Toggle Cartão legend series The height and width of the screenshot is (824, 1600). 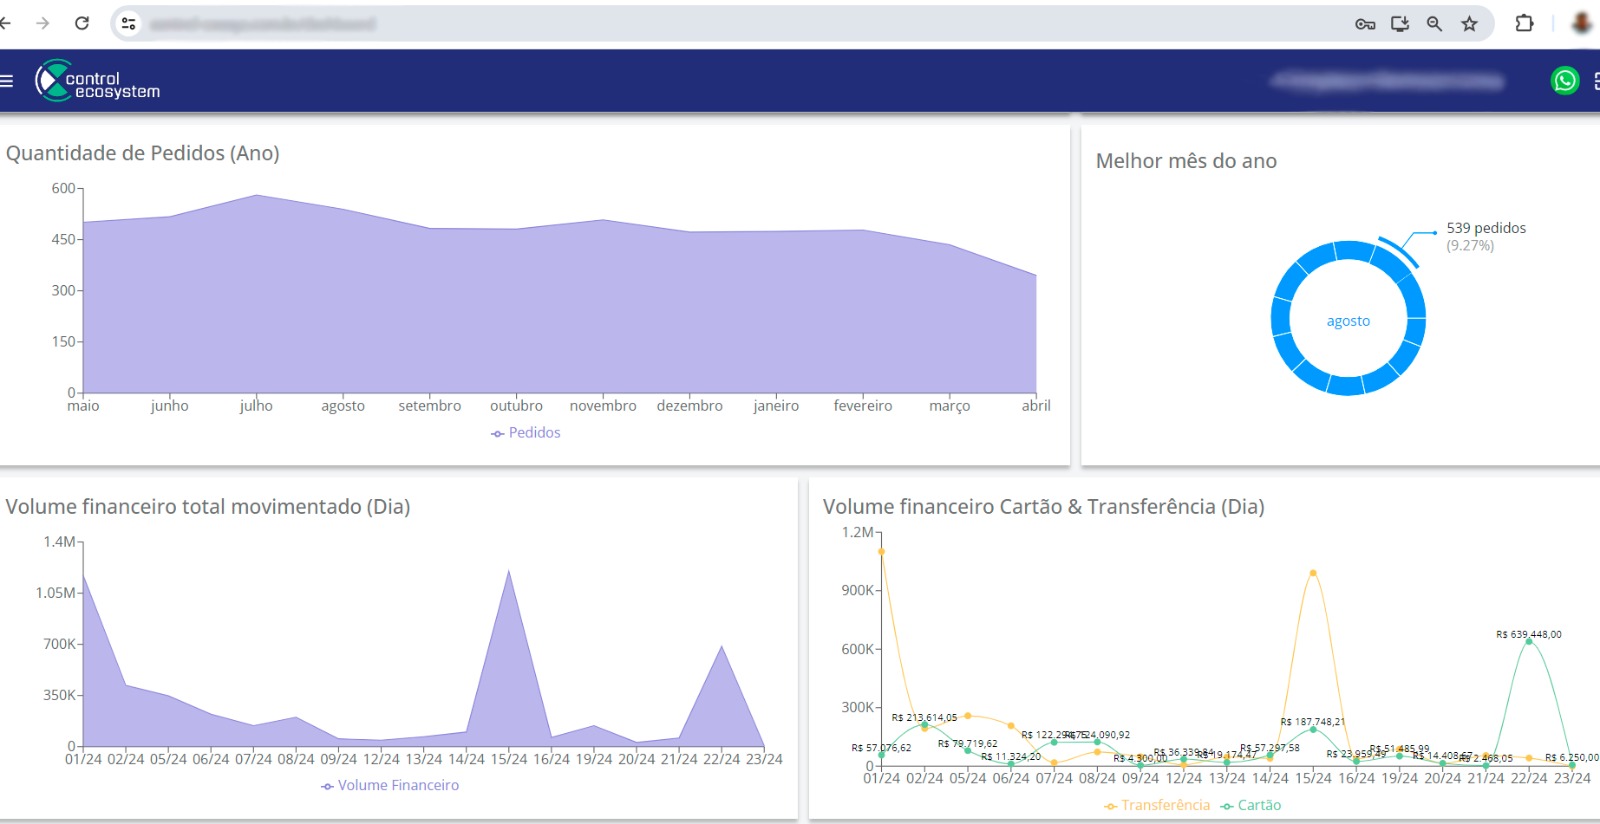coord(1251,806)
